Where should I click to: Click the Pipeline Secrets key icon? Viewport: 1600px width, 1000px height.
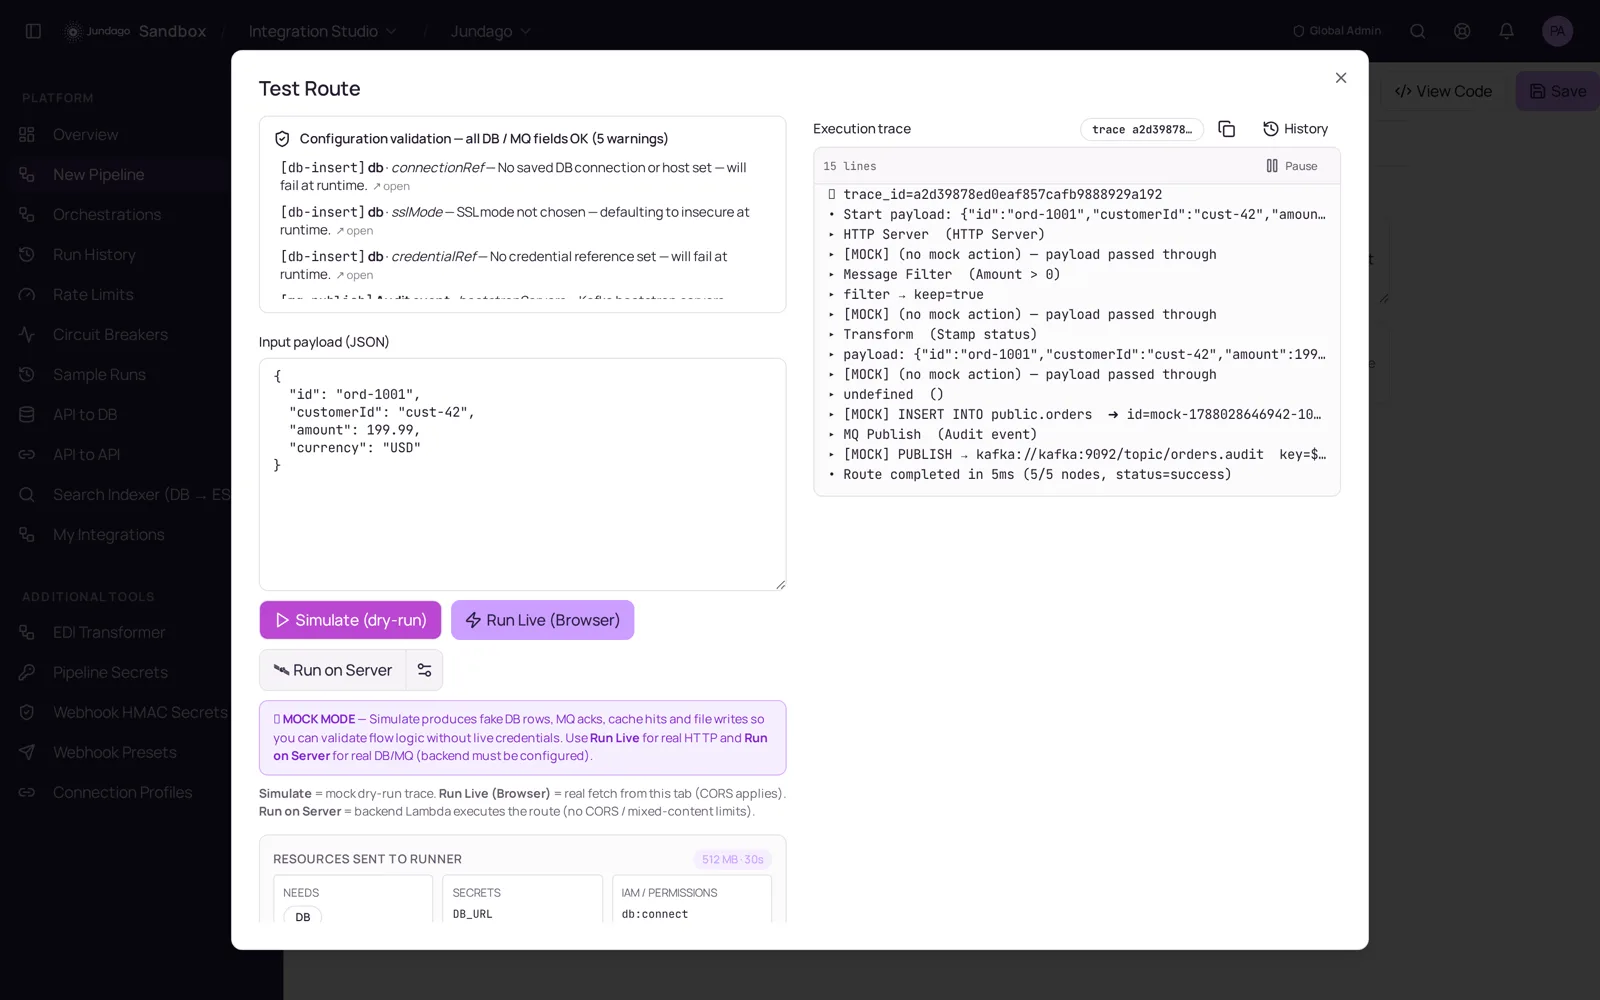(27, 672)
